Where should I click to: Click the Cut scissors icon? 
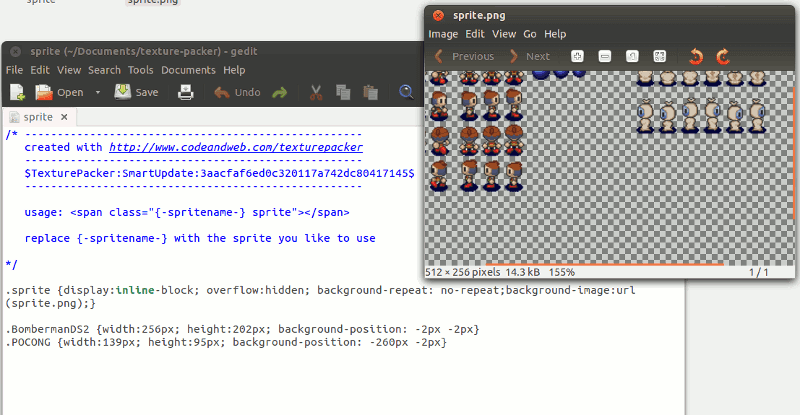pyautogui.click(x=316, y=92)
